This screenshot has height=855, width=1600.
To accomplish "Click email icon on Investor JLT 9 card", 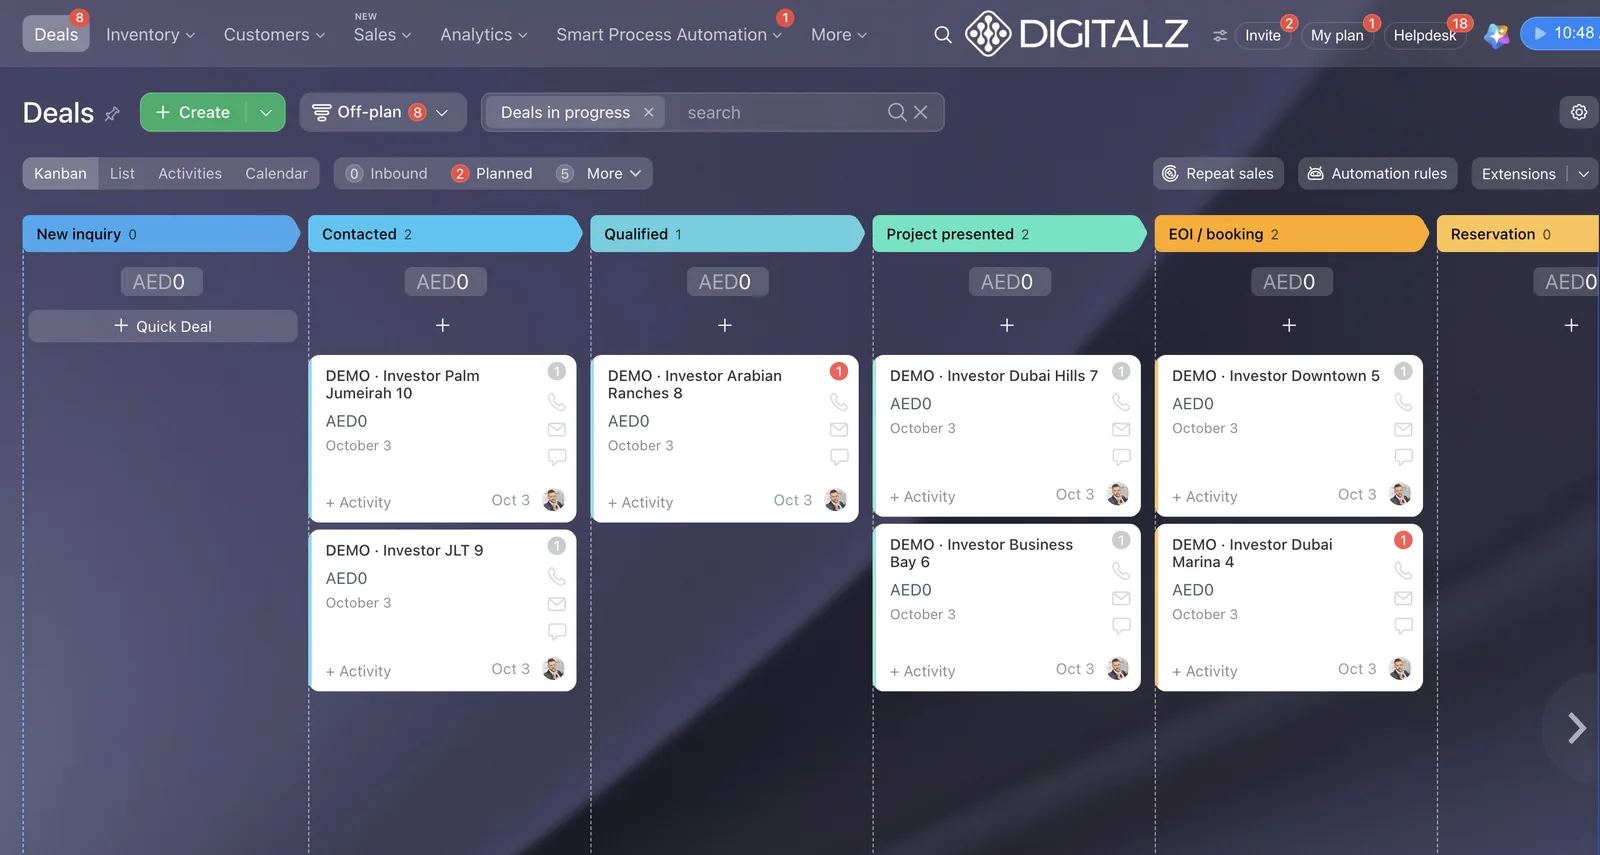I will (557, 604).
